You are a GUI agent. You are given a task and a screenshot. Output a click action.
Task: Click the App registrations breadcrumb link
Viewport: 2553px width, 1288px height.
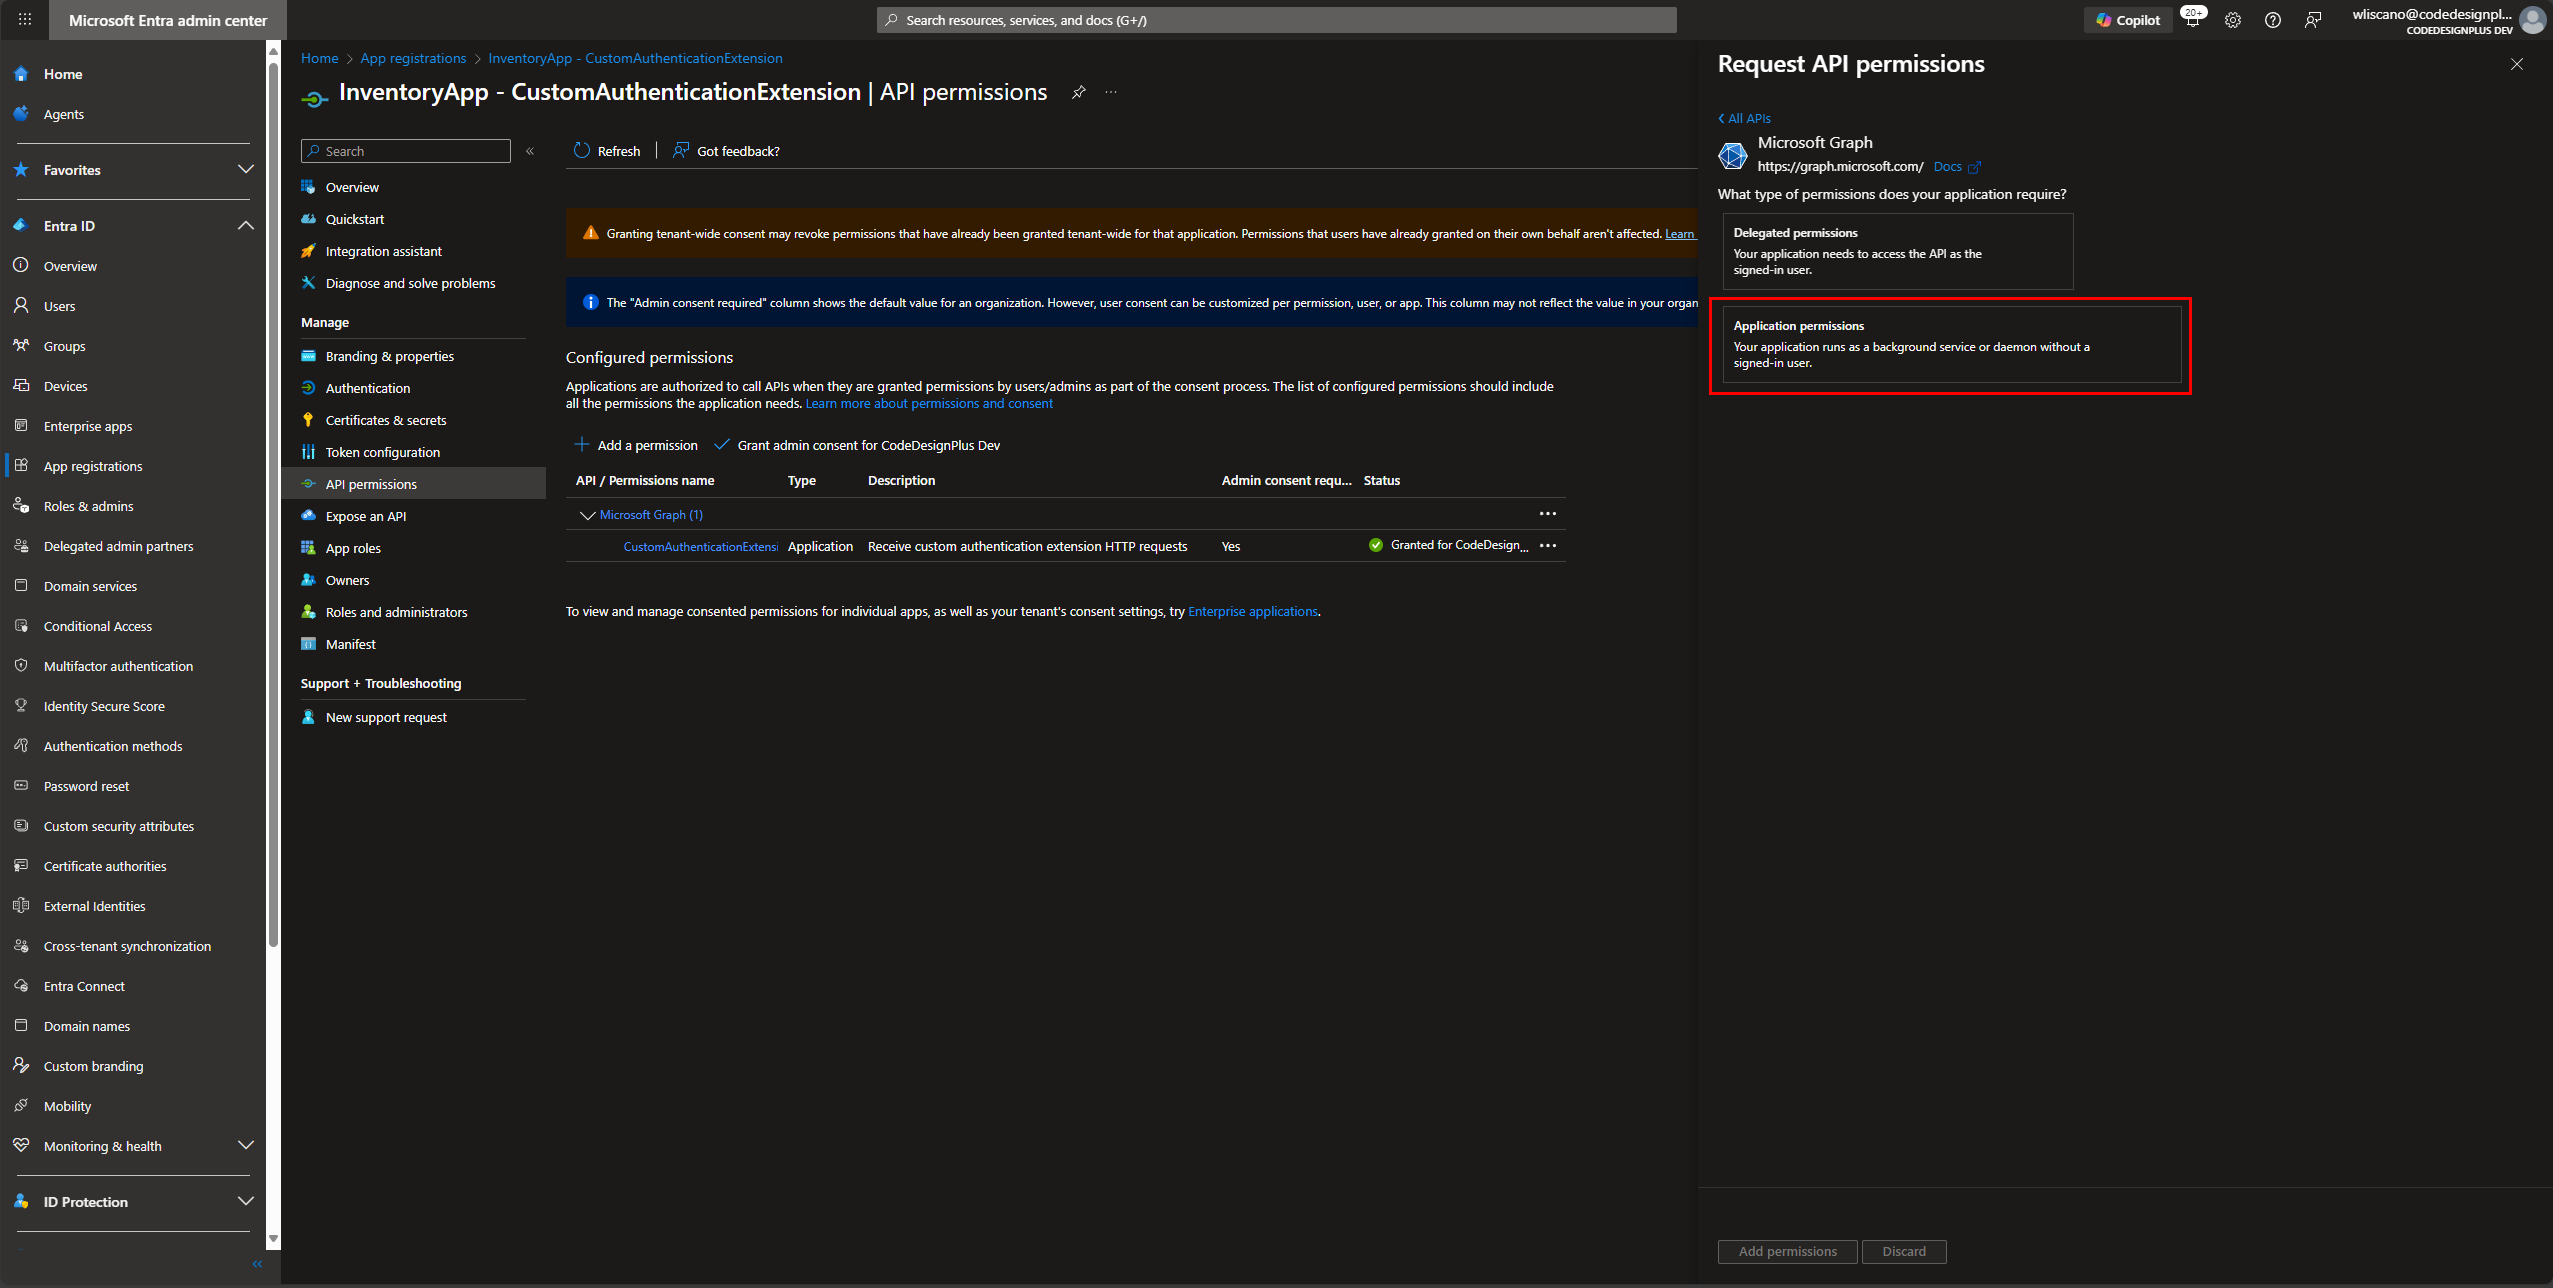(413, 58)
